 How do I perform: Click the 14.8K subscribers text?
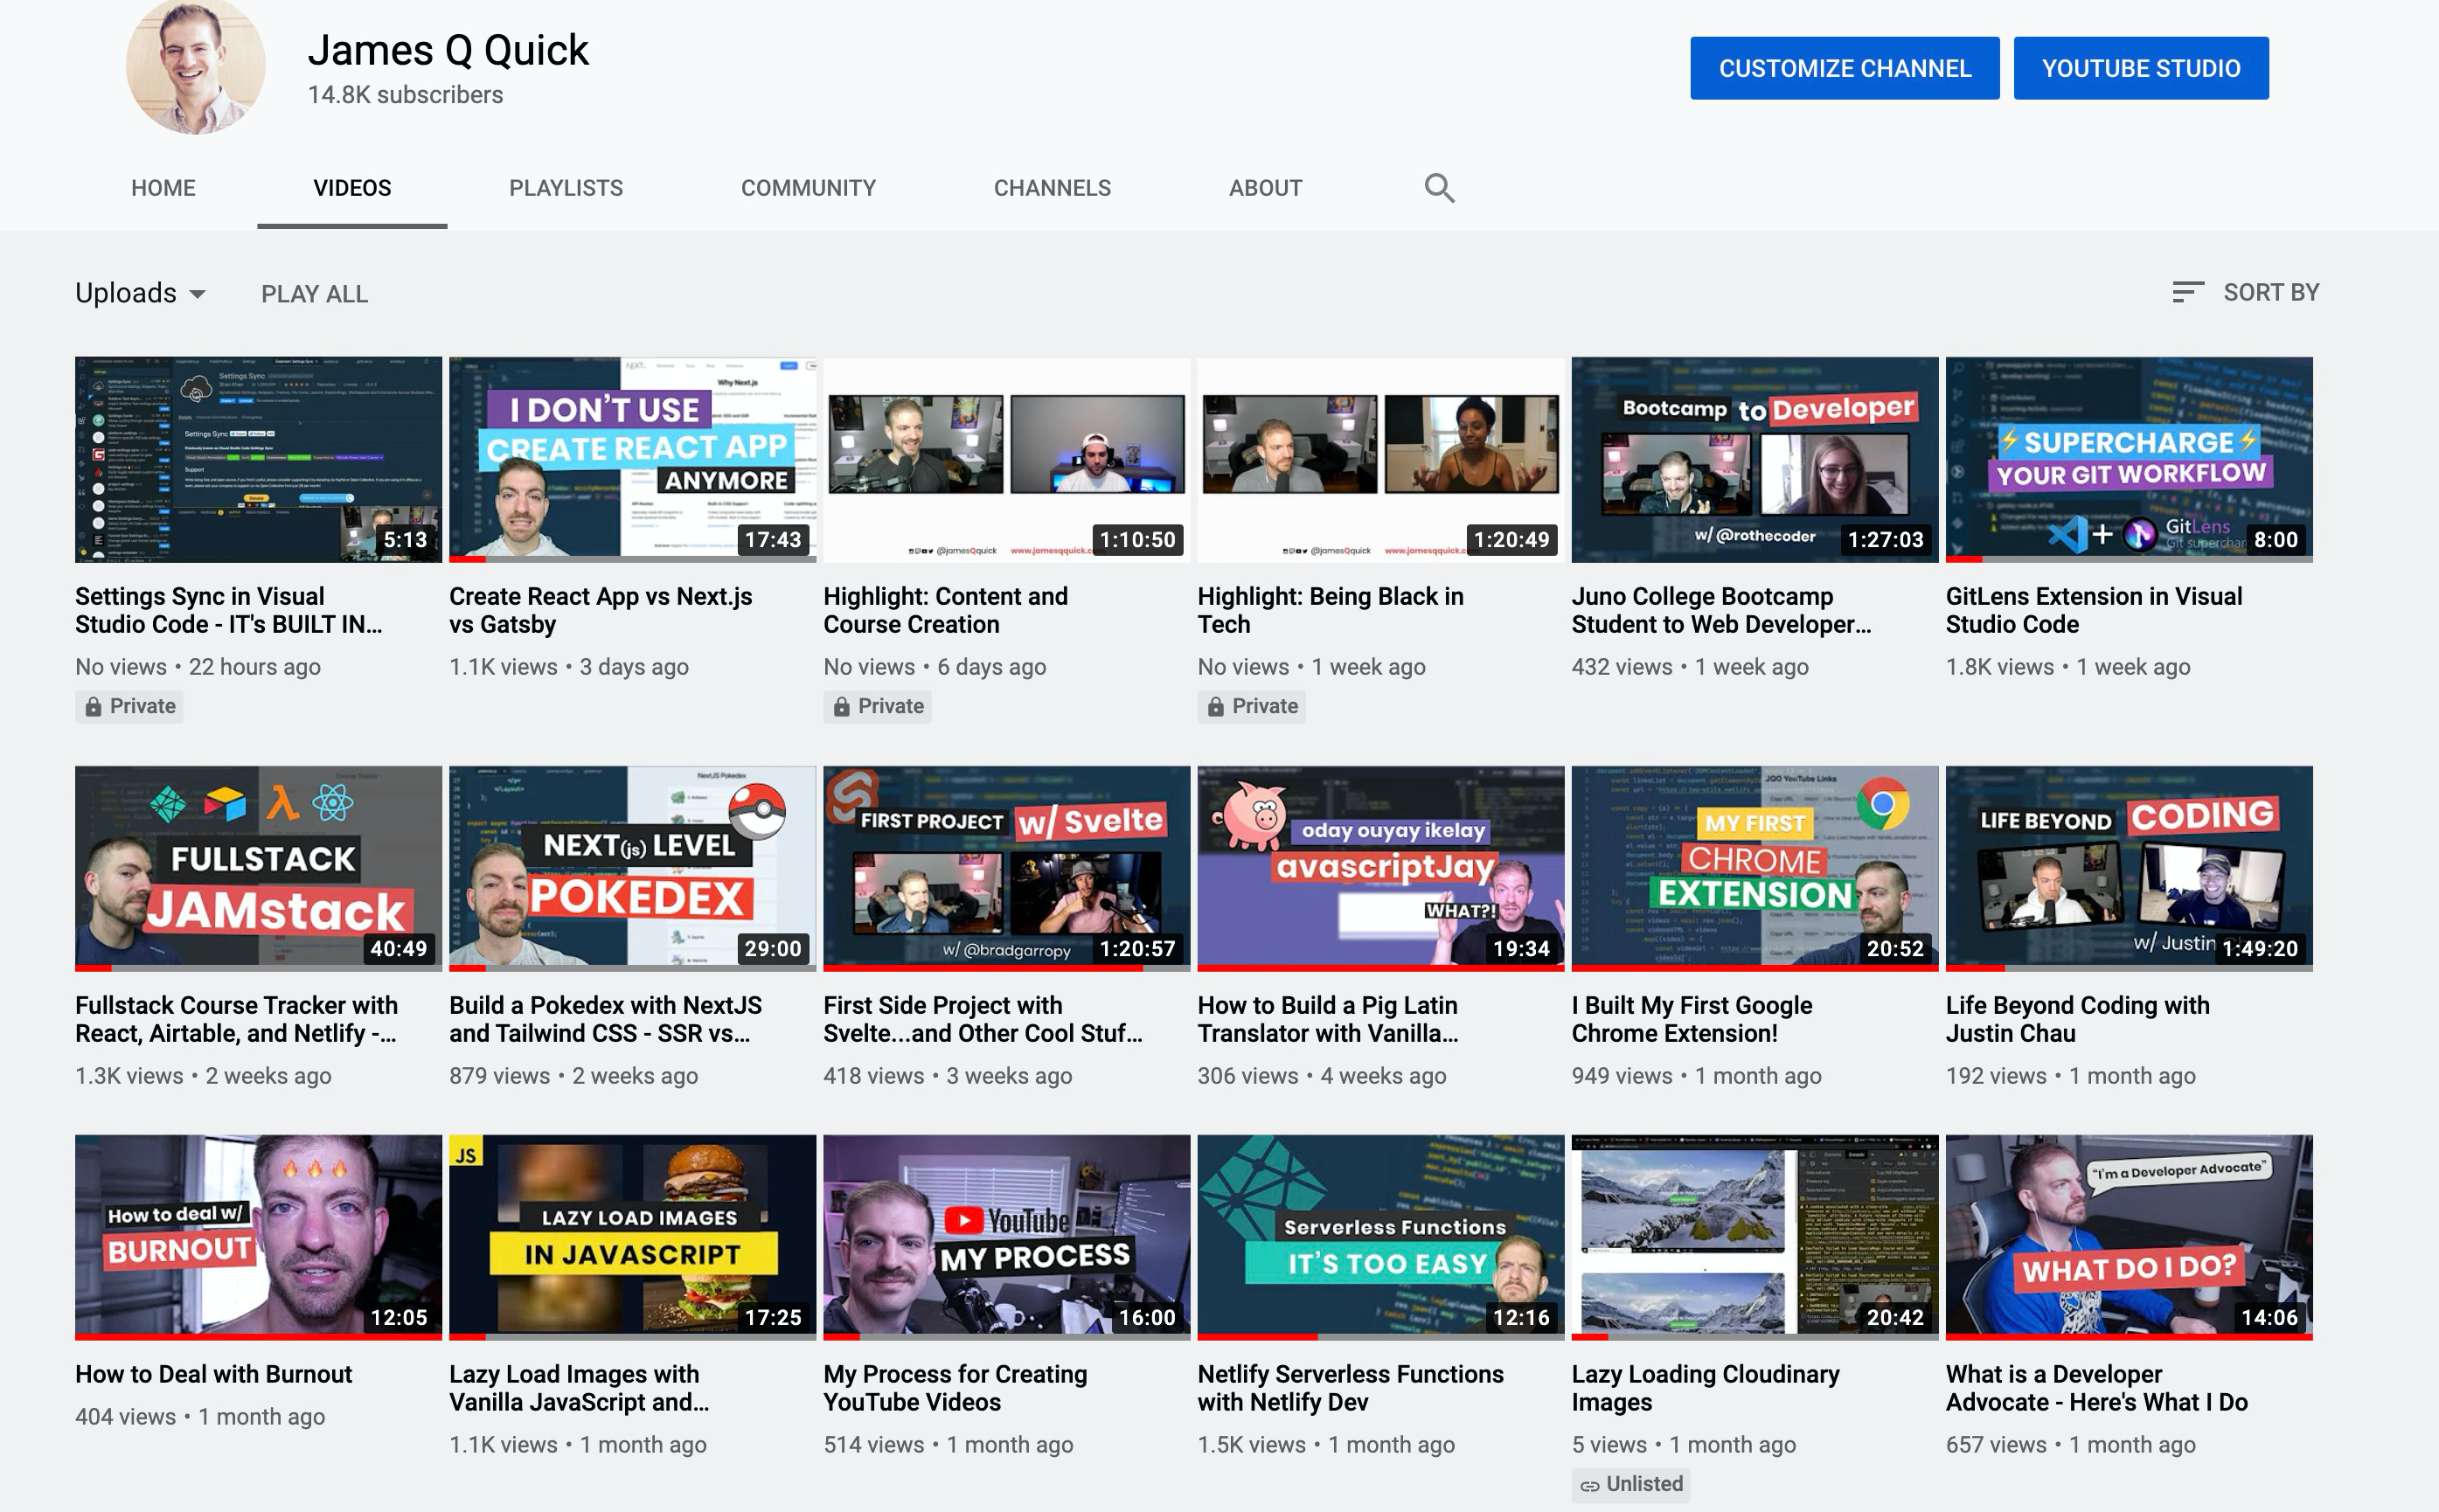coord(405,95)
